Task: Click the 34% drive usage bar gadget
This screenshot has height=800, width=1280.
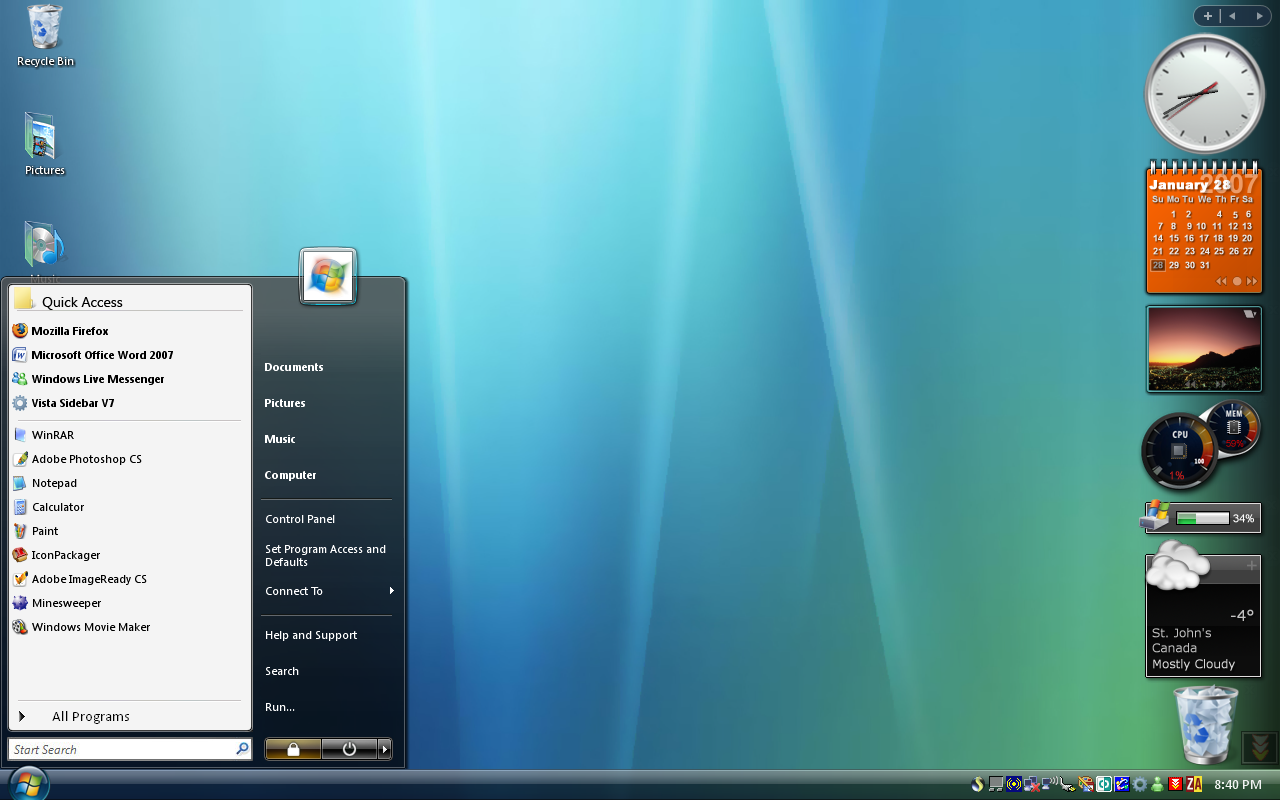Action: (x=1201, y=518)
